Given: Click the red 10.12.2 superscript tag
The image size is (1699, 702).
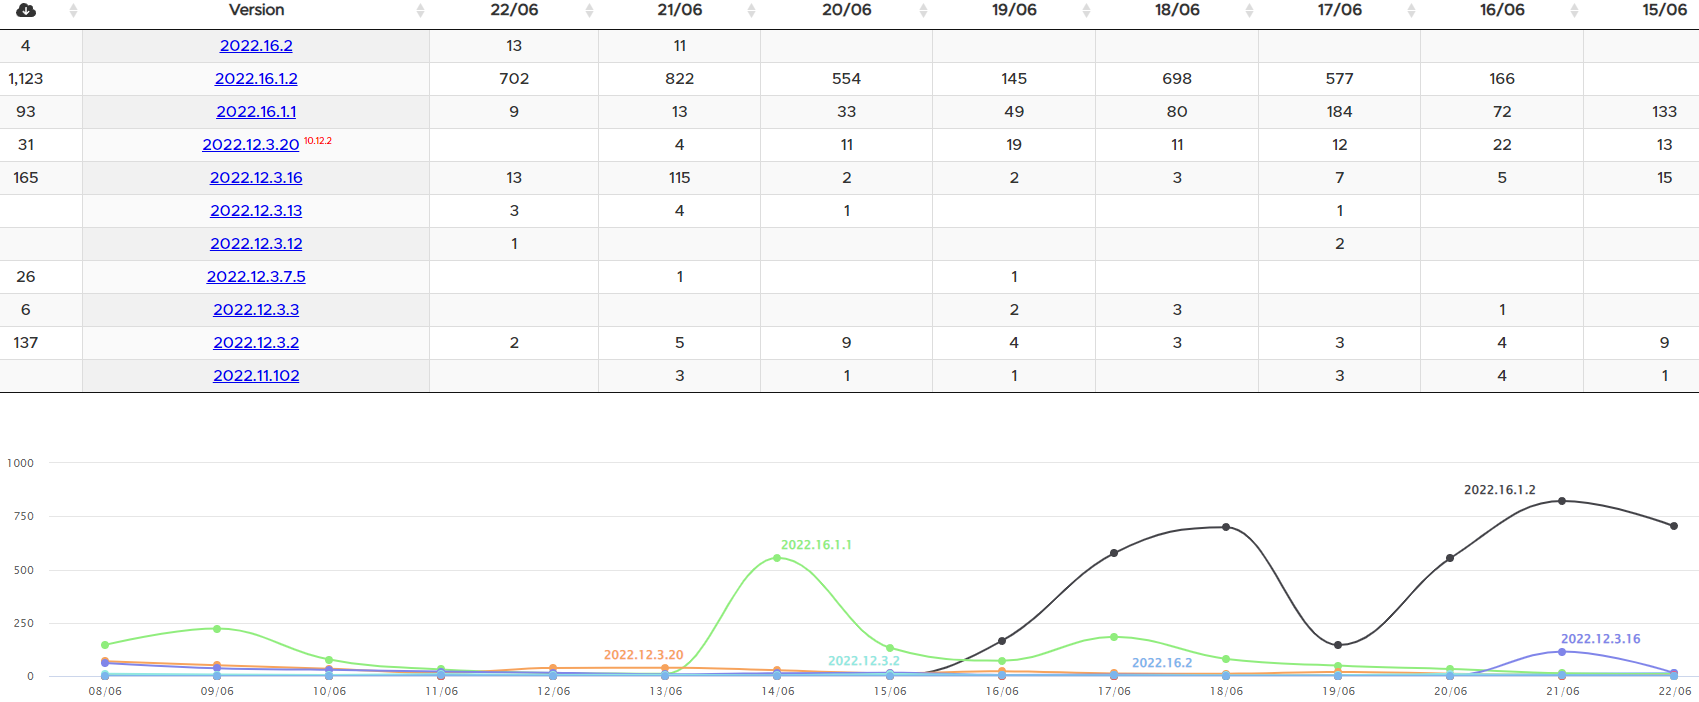Looking at the screenshot, I should click(x=318, y=141).
